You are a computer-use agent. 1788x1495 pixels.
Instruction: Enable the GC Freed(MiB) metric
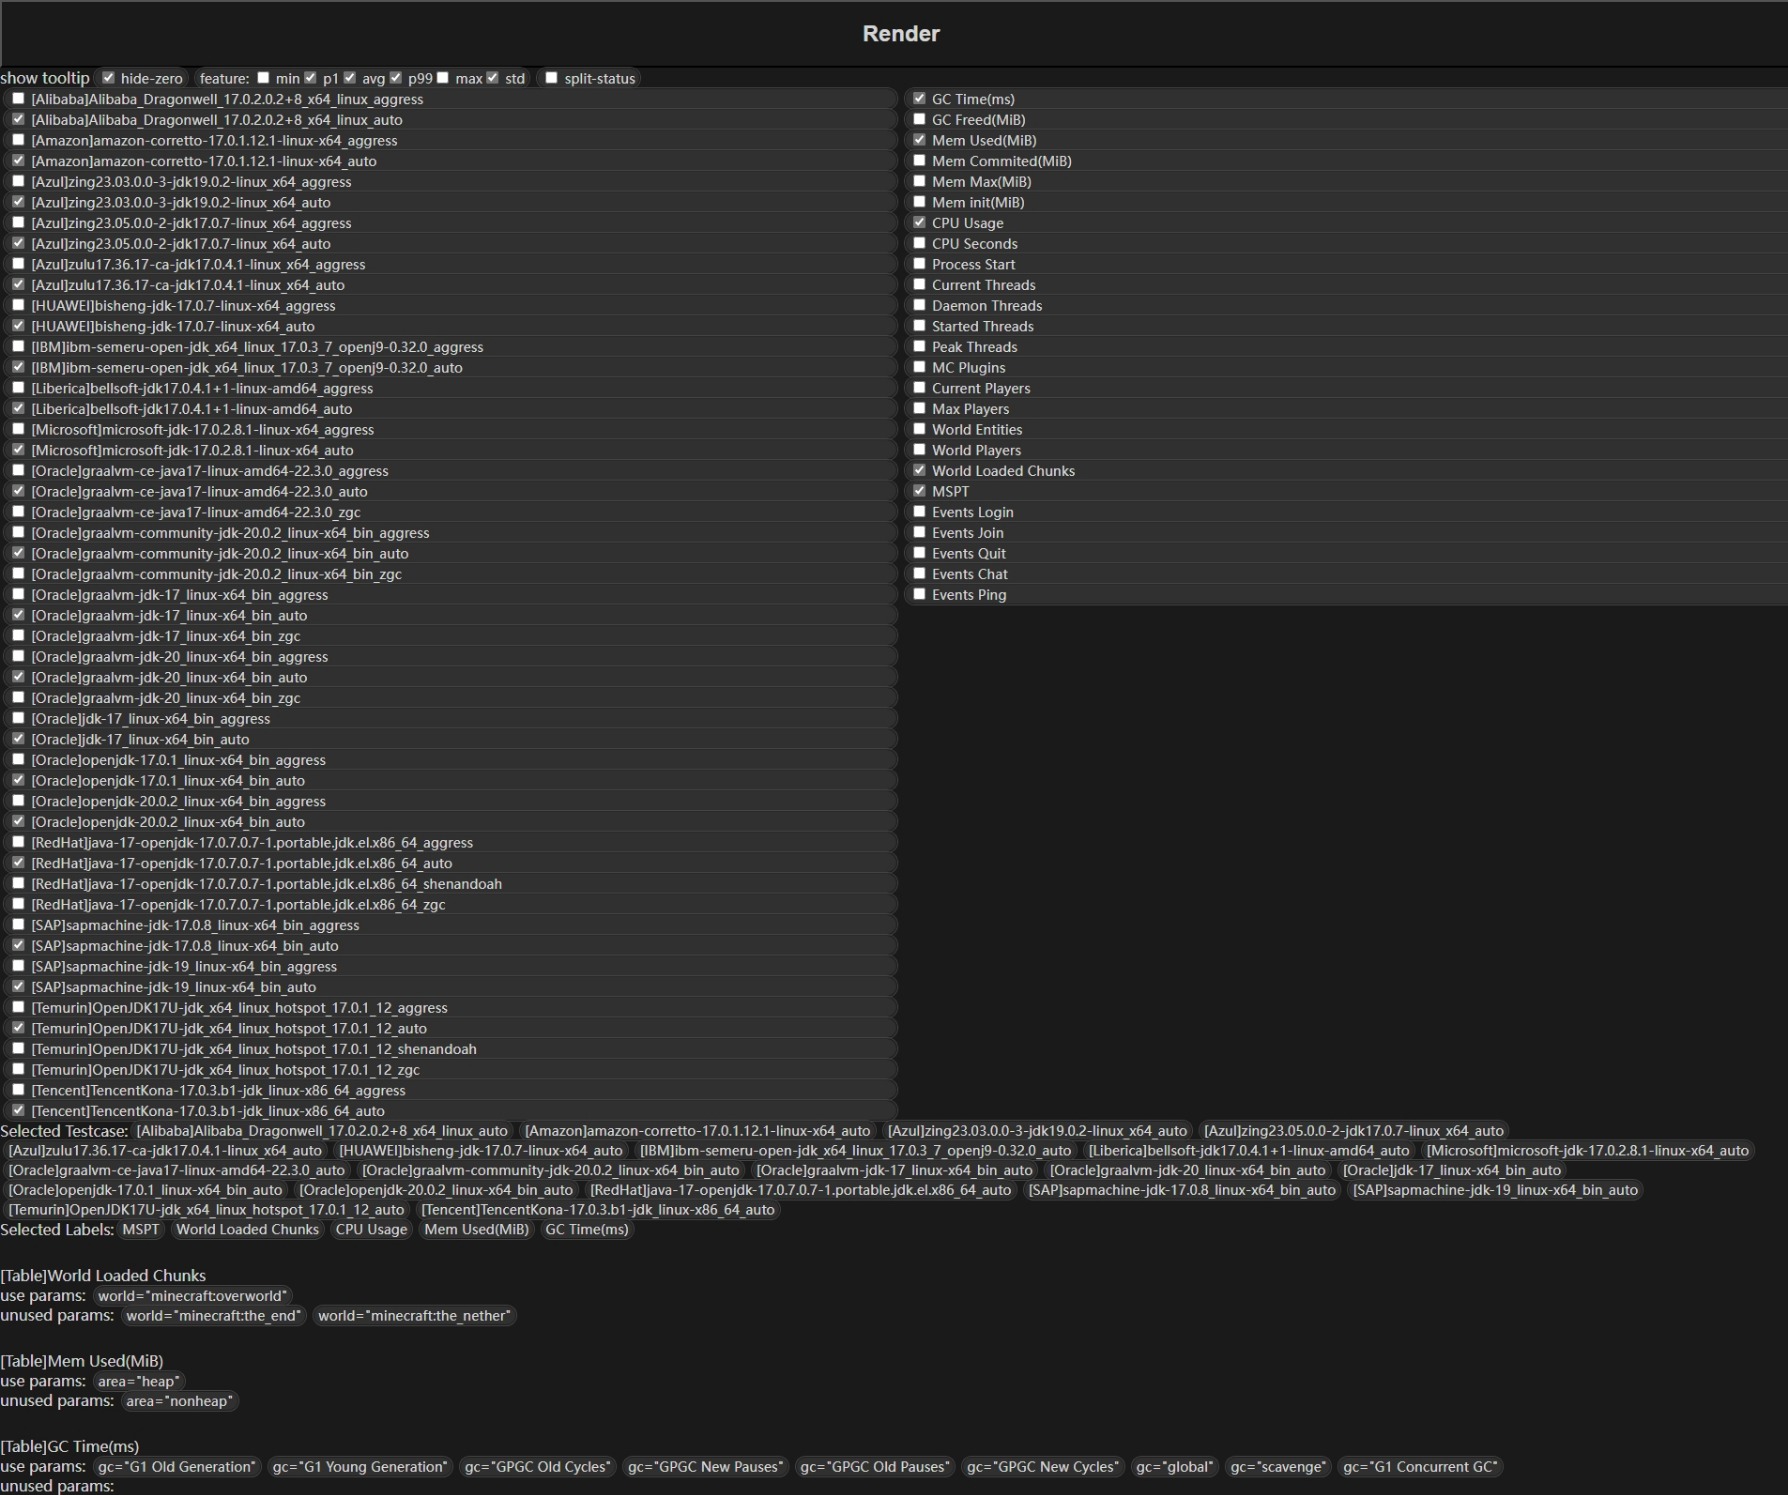click(920, 119)
